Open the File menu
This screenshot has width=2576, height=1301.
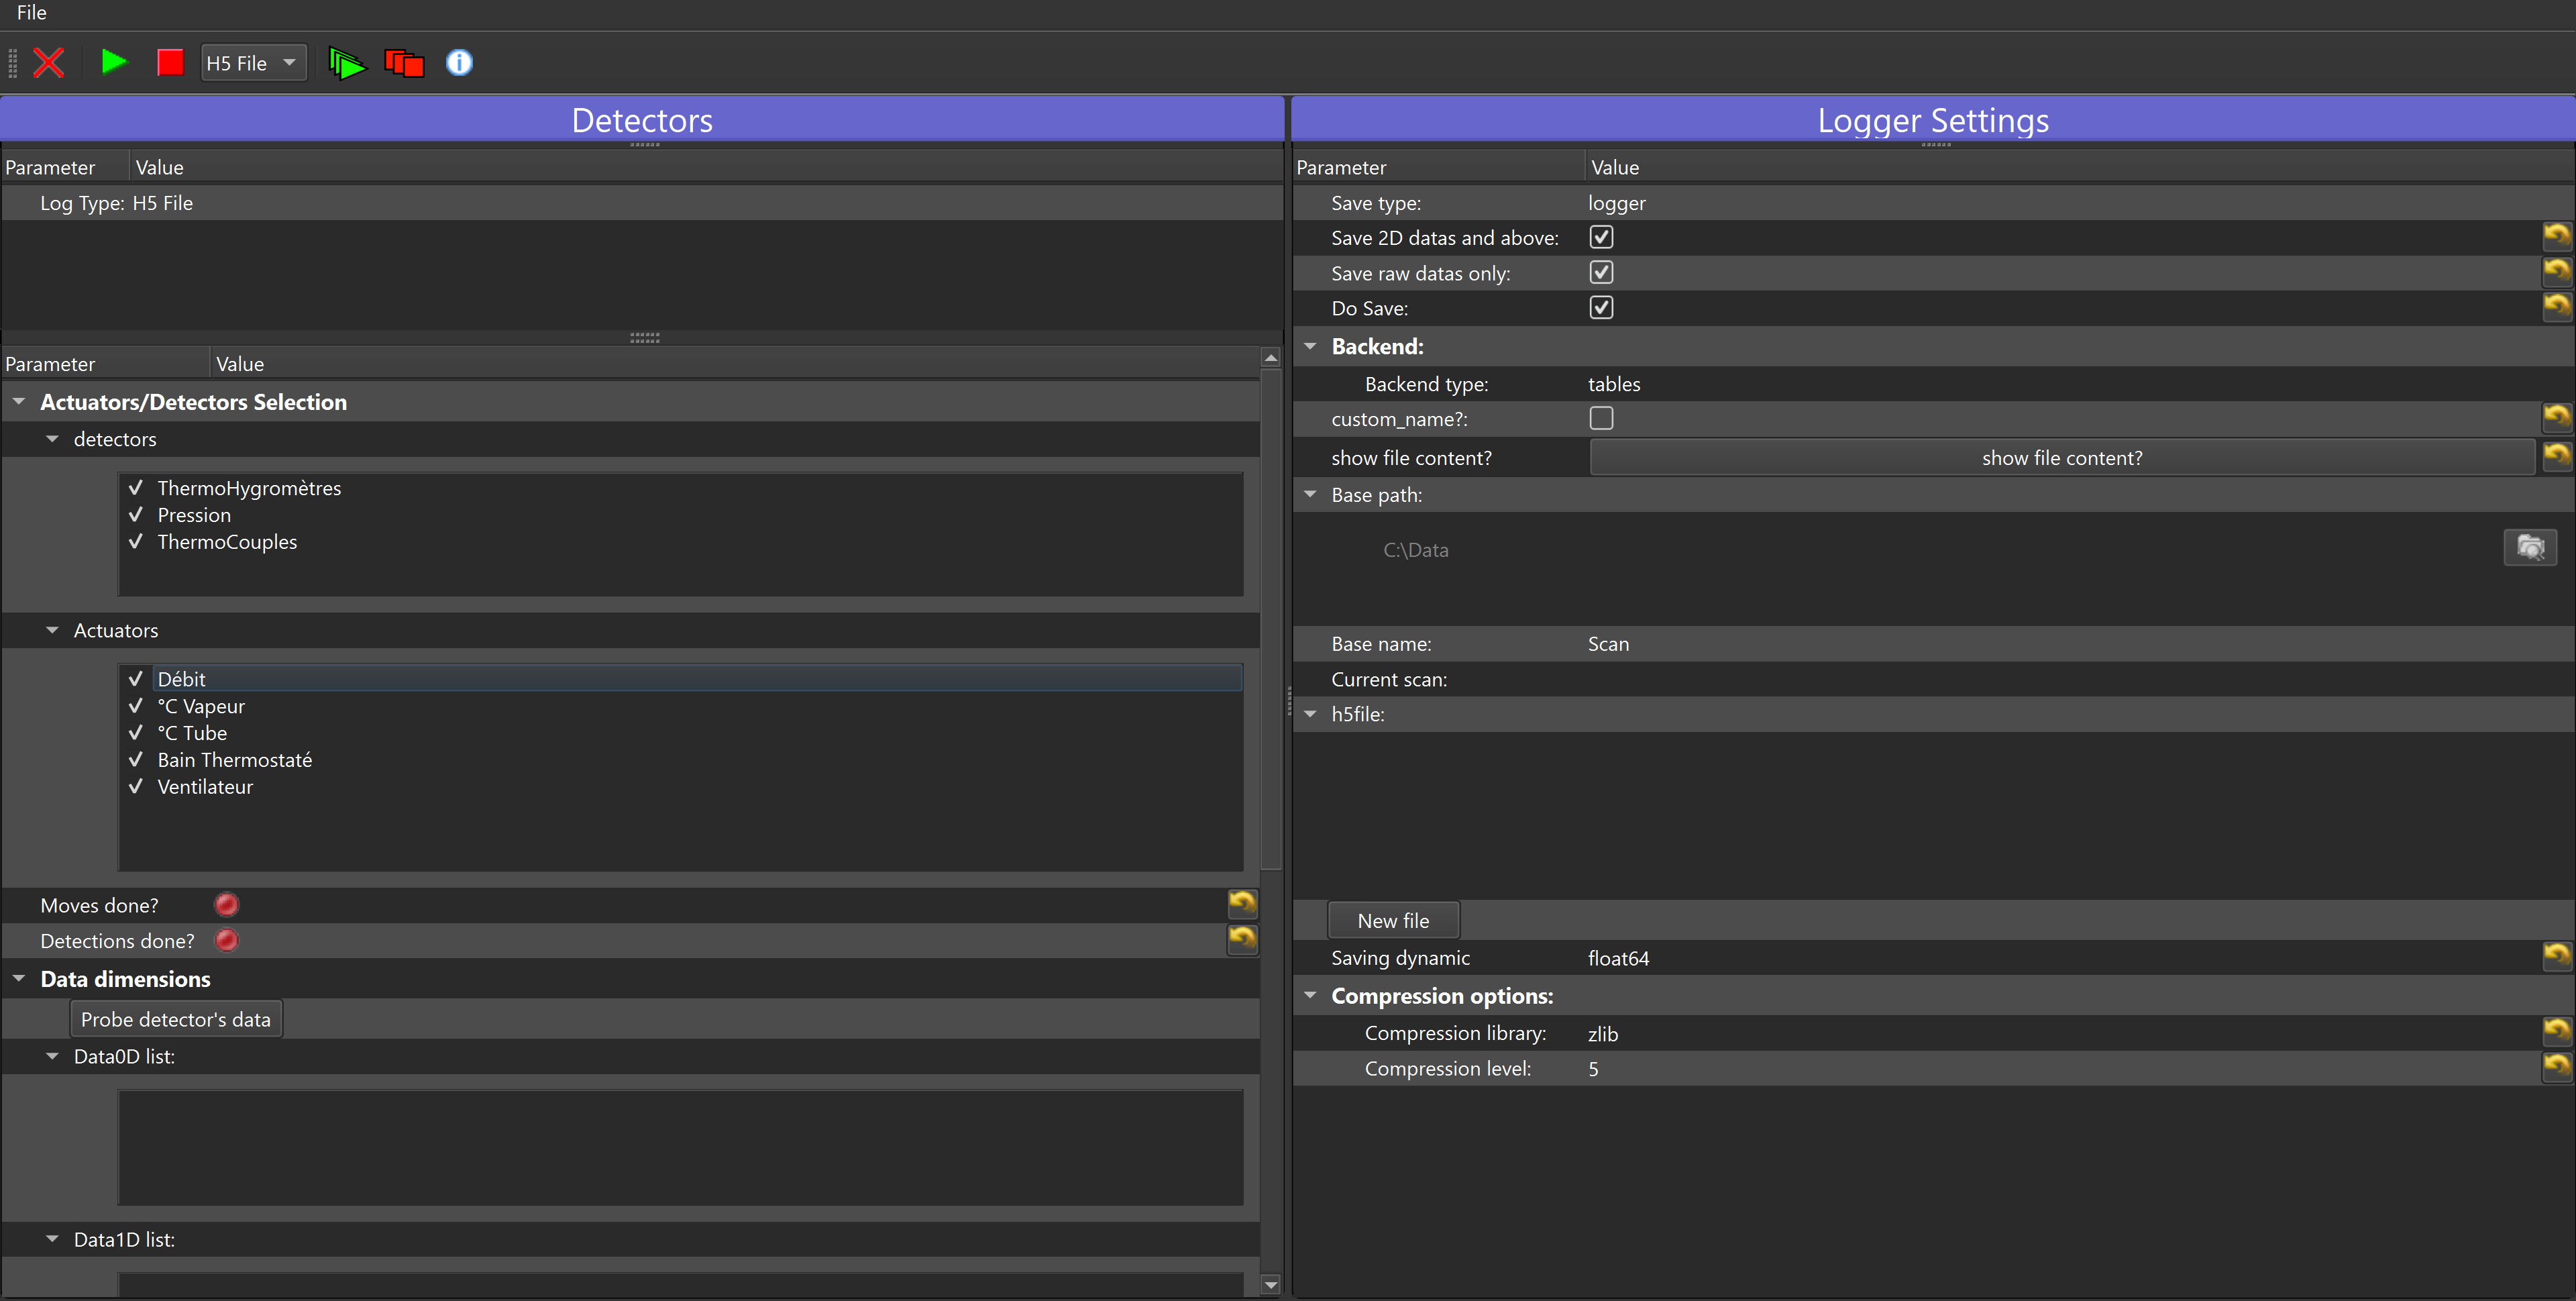(31, 13)
